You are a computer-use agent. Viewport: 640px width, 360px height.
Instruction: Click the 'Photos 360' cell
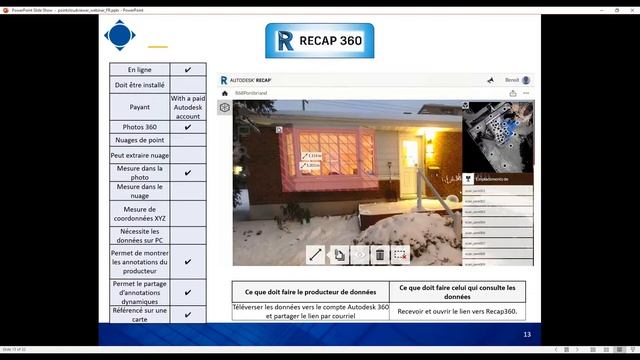point(140,127)
